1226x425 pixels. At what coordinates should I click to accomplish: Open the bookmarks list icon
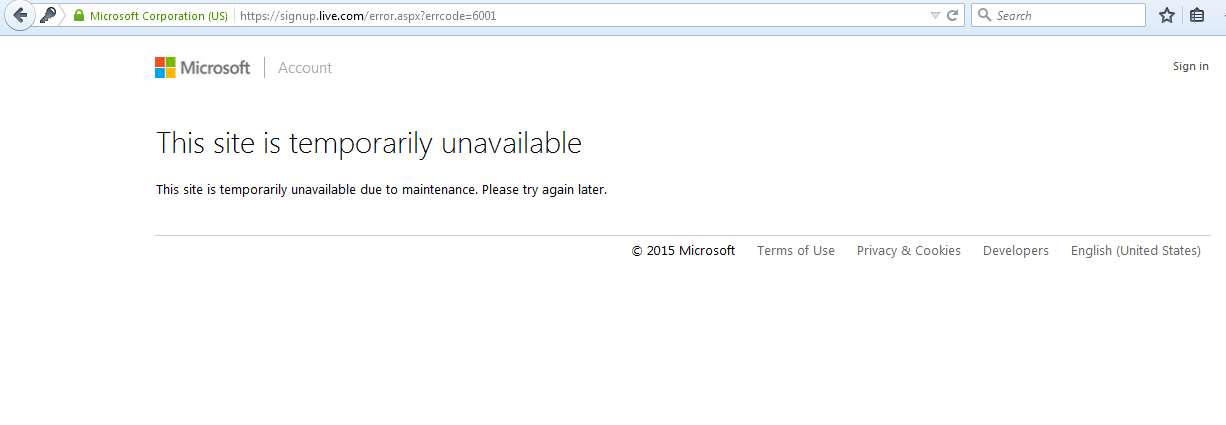[x=1197, y=15]
